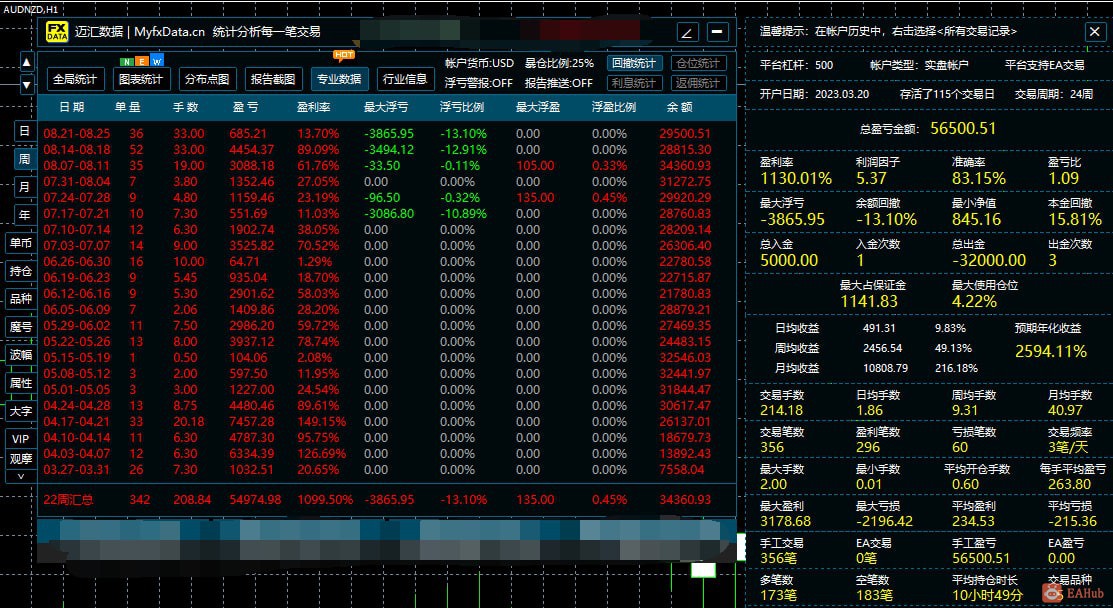Click 盈利率 value 1130.01%
This screenshot has height=608, width=1113.
(796, 179)
